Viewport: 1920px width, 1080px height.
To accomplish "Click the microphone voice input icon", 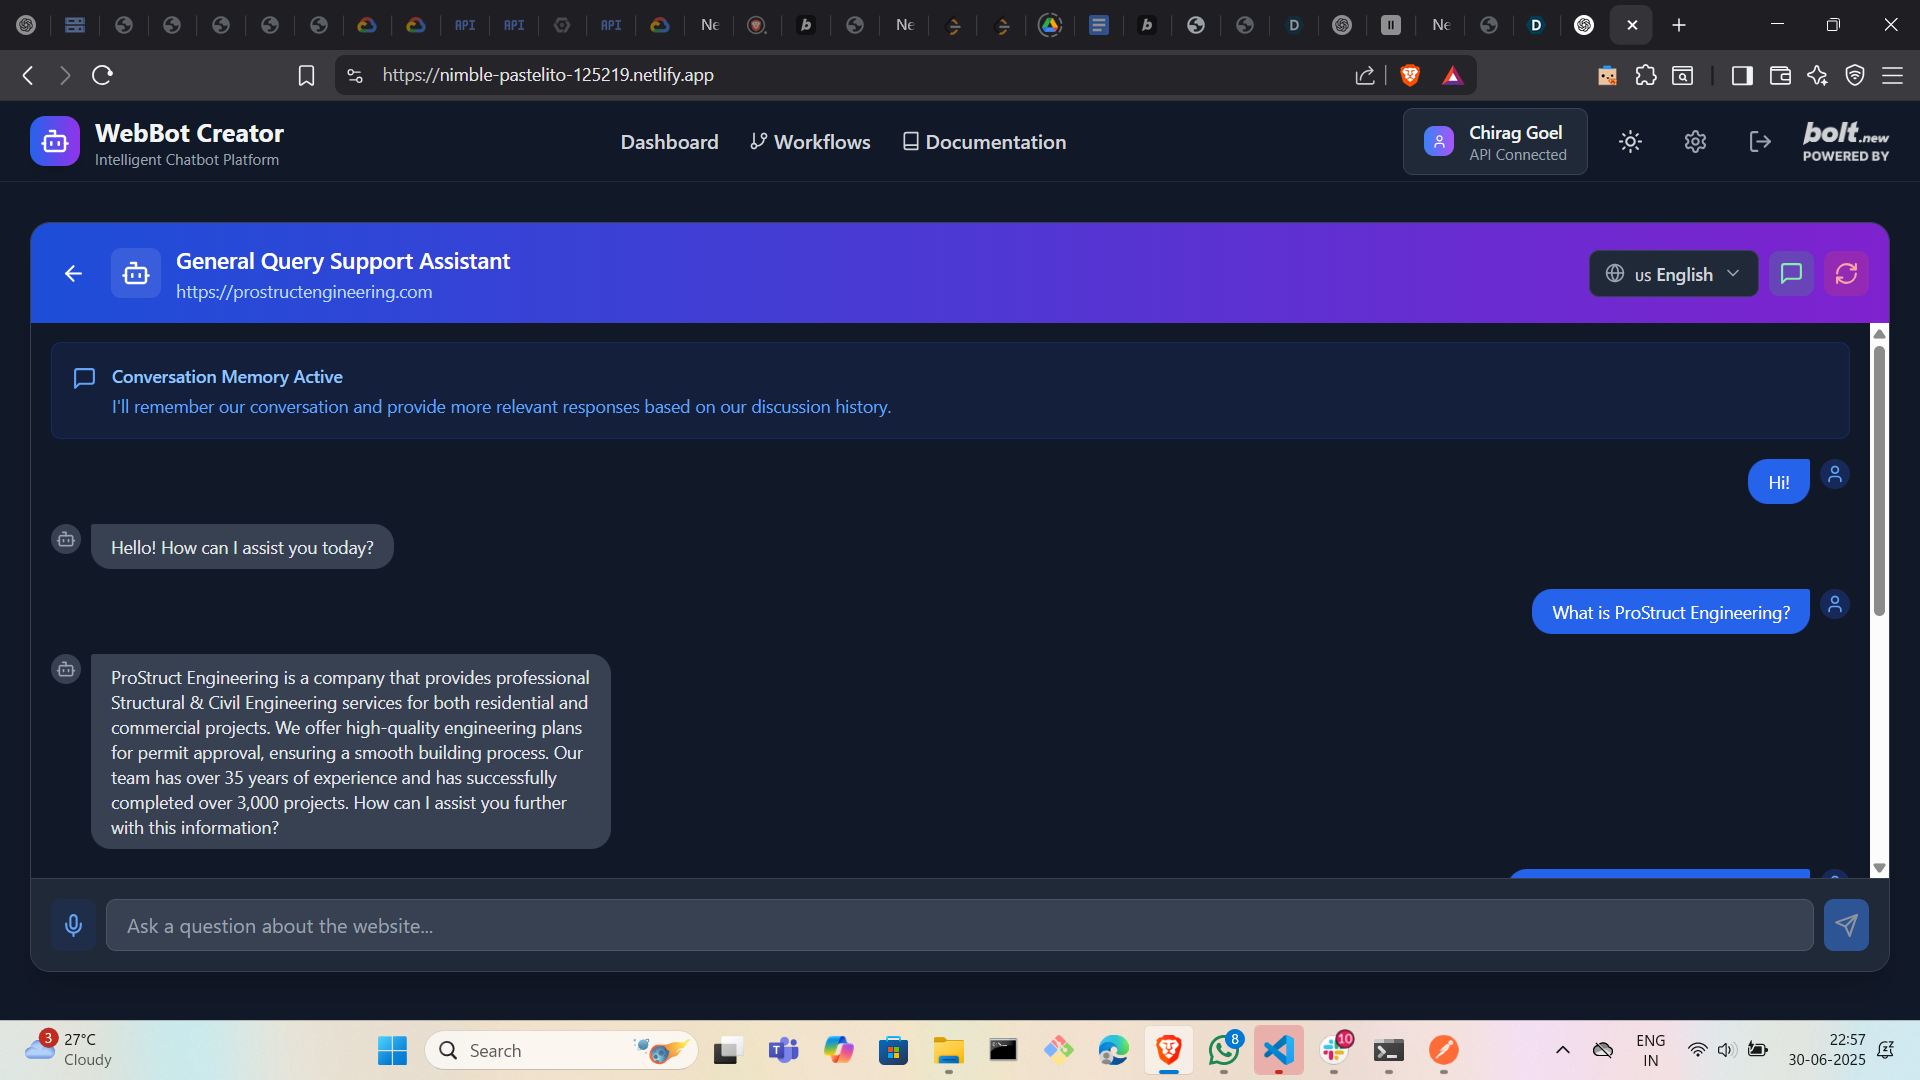I will coord(73,925).
